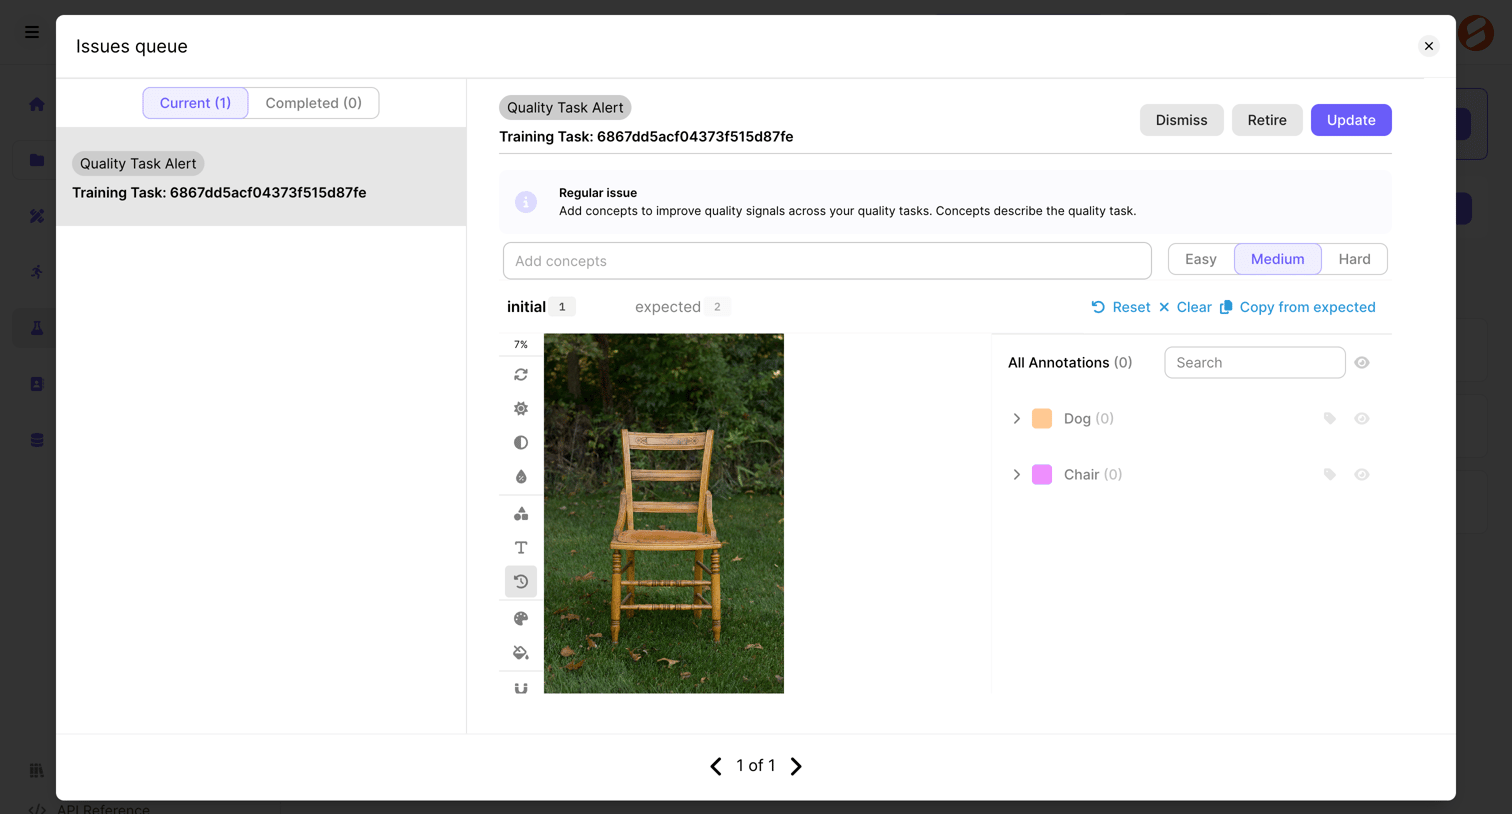The width and height of the screenshot is (1512, 814).
Task: Click the tag icon in Dog row
Action: pyautogui.click(x=1330, y=419)
